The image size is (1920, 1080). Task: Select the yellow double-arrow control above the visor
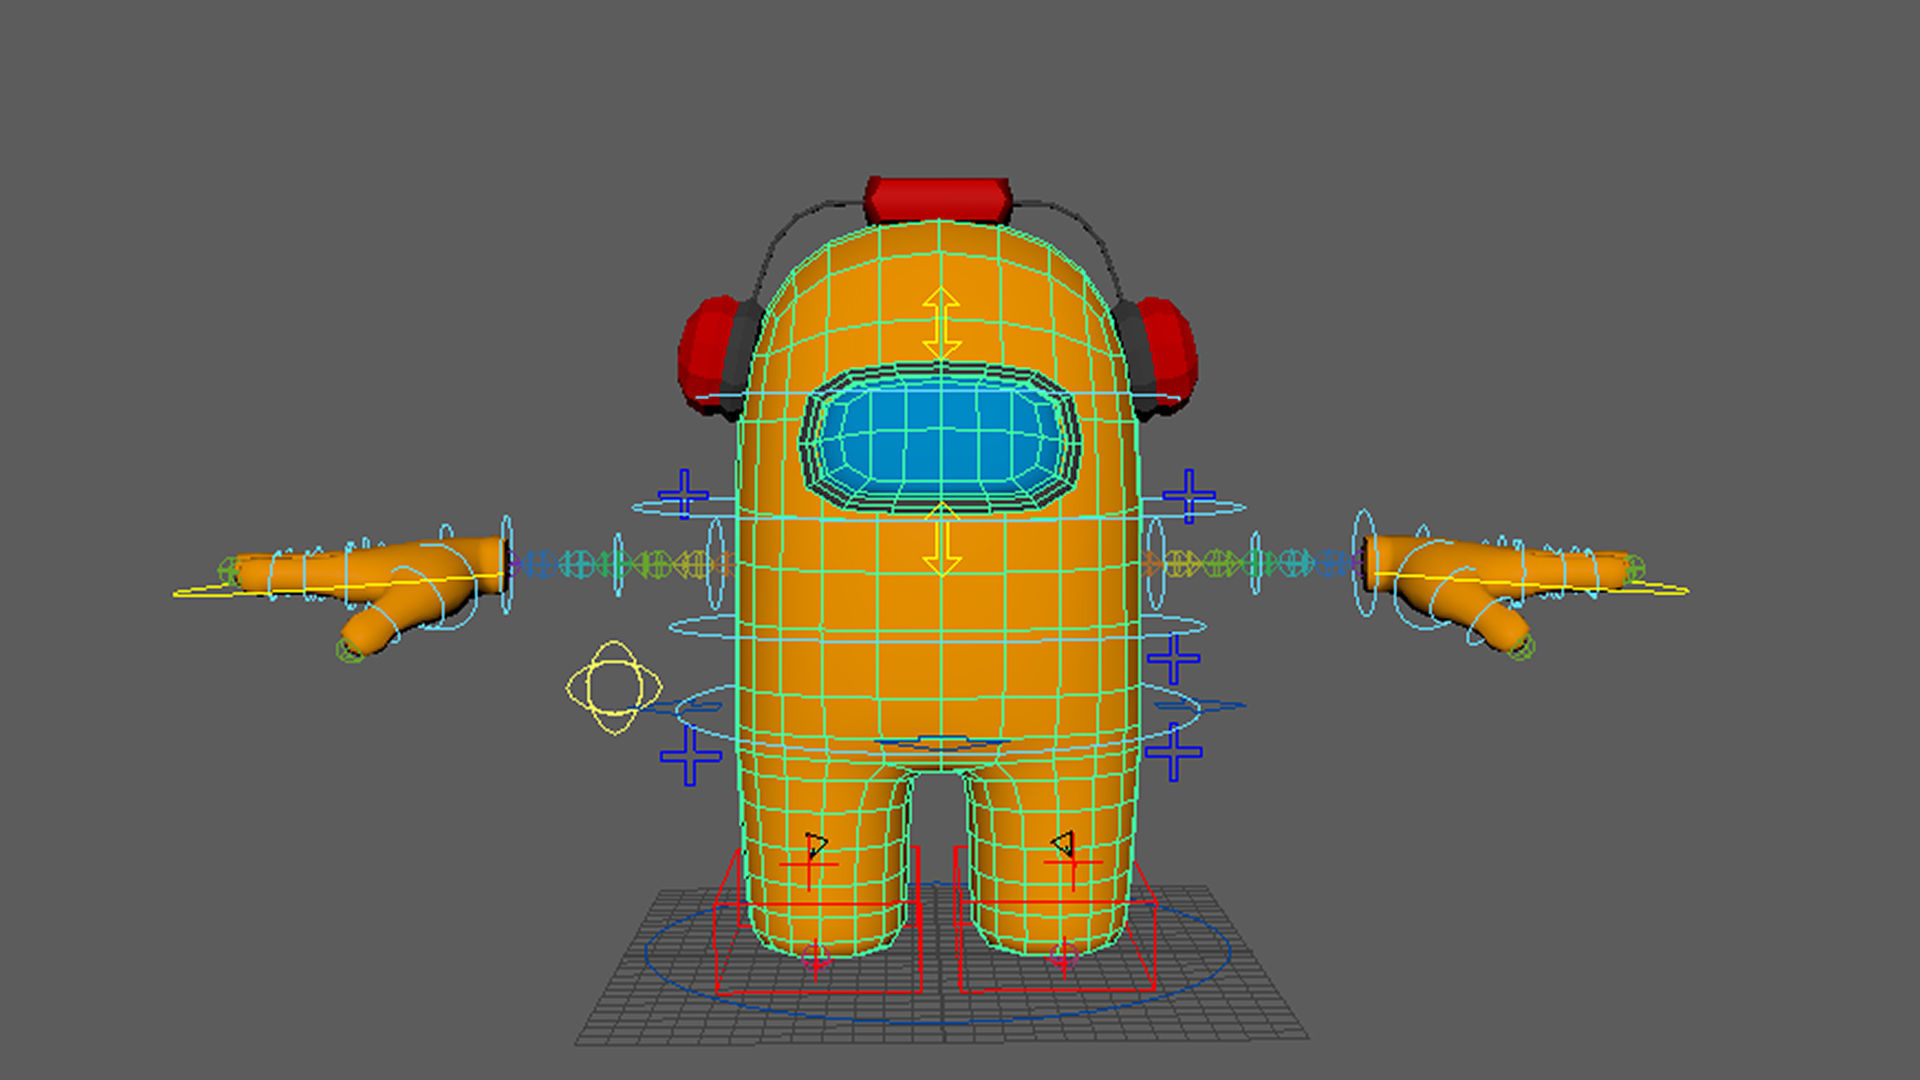point(941,323)
